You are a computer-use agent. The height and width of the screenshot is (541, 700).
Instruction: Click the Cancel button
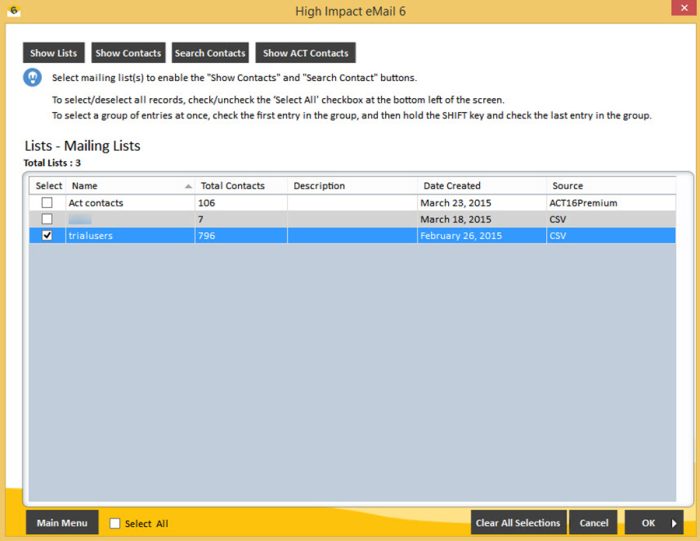coord(593,523)
